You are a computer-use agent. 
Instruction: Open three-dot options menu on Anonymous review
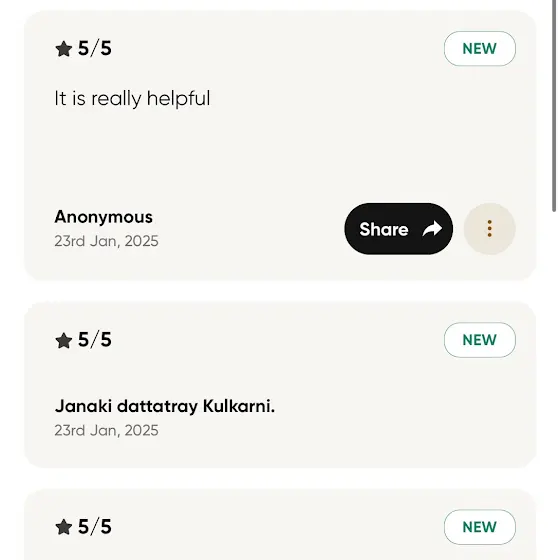[x=490, y=229]
